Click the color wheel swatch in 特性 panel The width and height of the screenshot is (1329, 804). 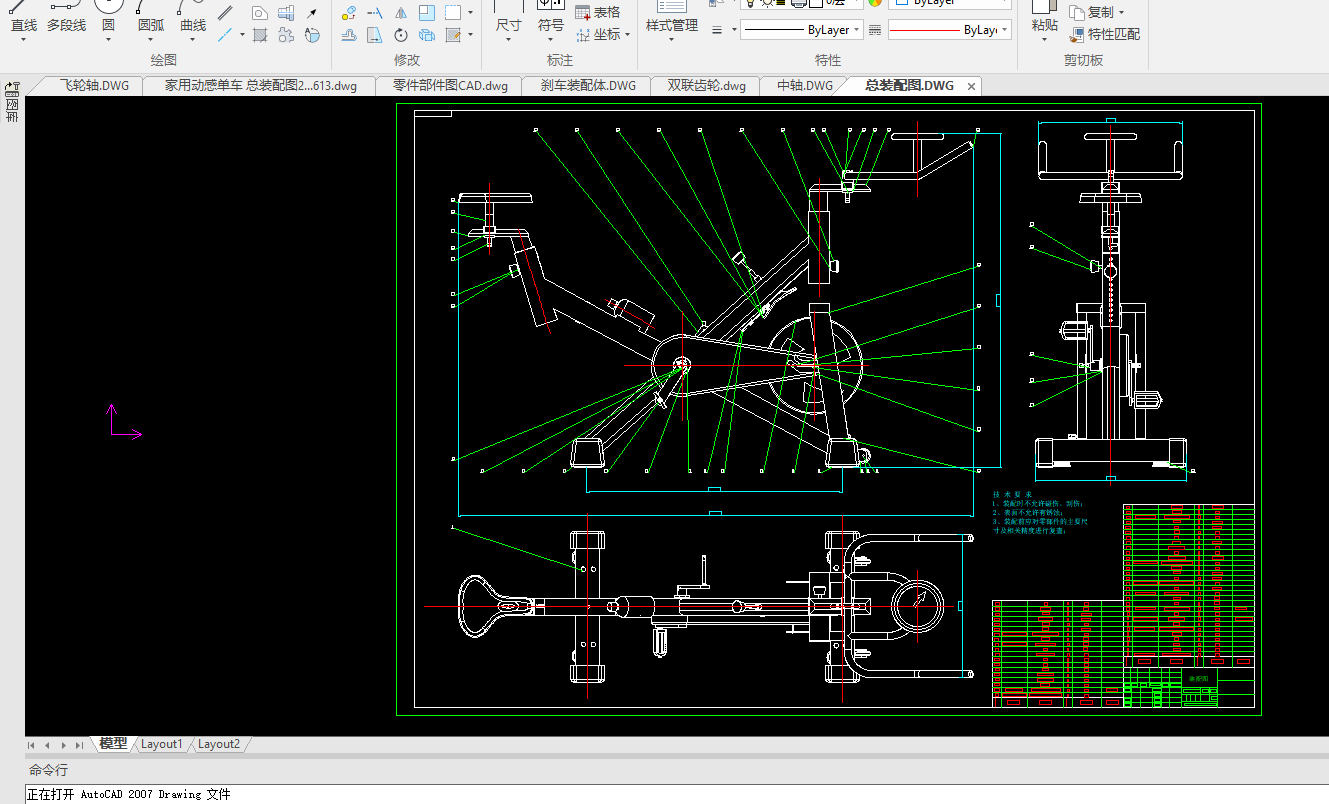875,2
